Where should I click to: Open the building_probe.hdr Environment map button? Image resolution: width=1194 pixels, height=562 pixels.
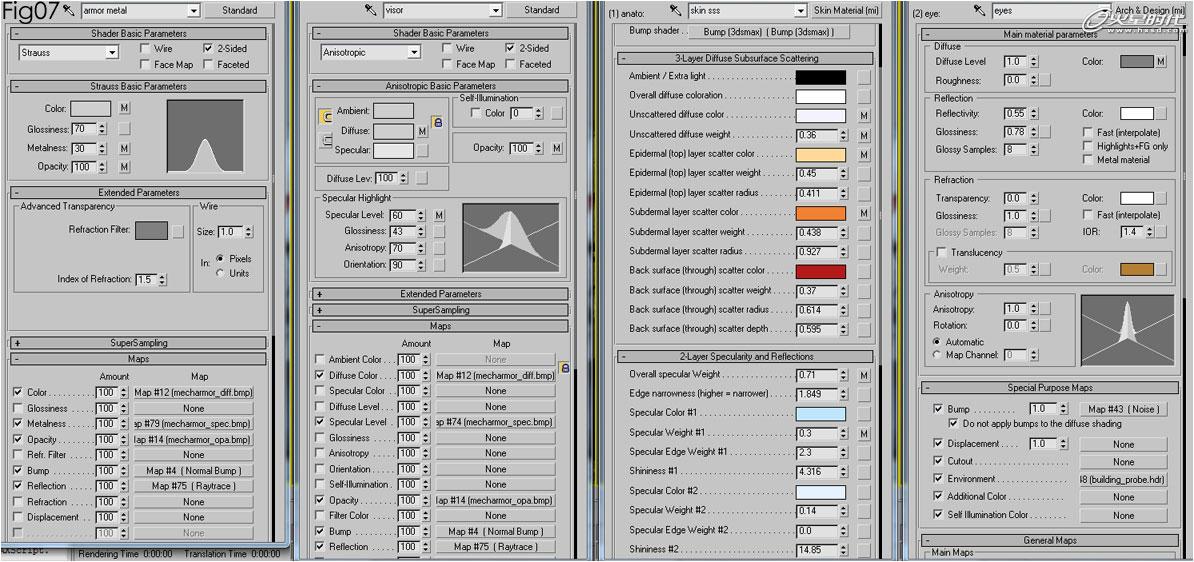click(1123, 479)
